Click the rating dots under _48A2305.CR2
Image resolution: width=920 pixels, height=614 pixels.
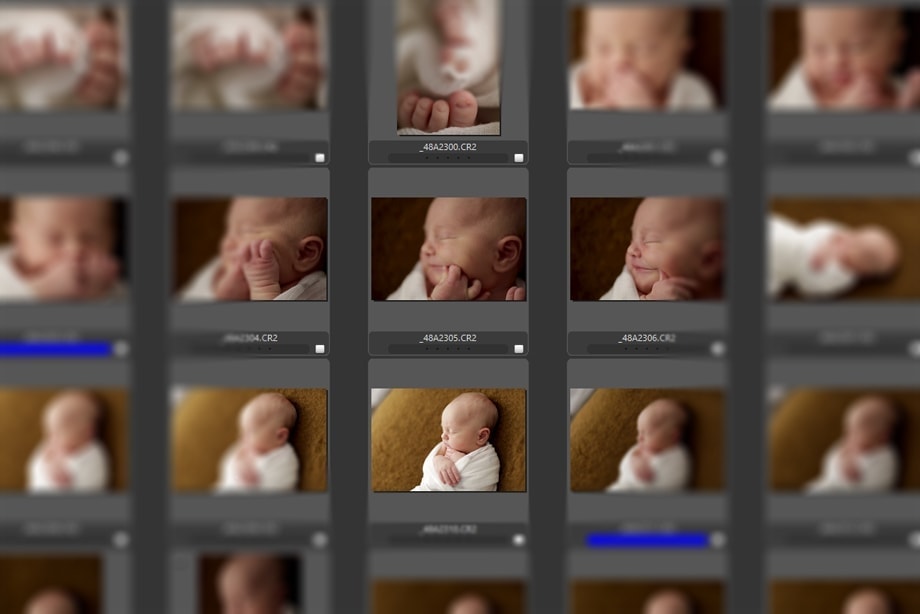[448, 349]
